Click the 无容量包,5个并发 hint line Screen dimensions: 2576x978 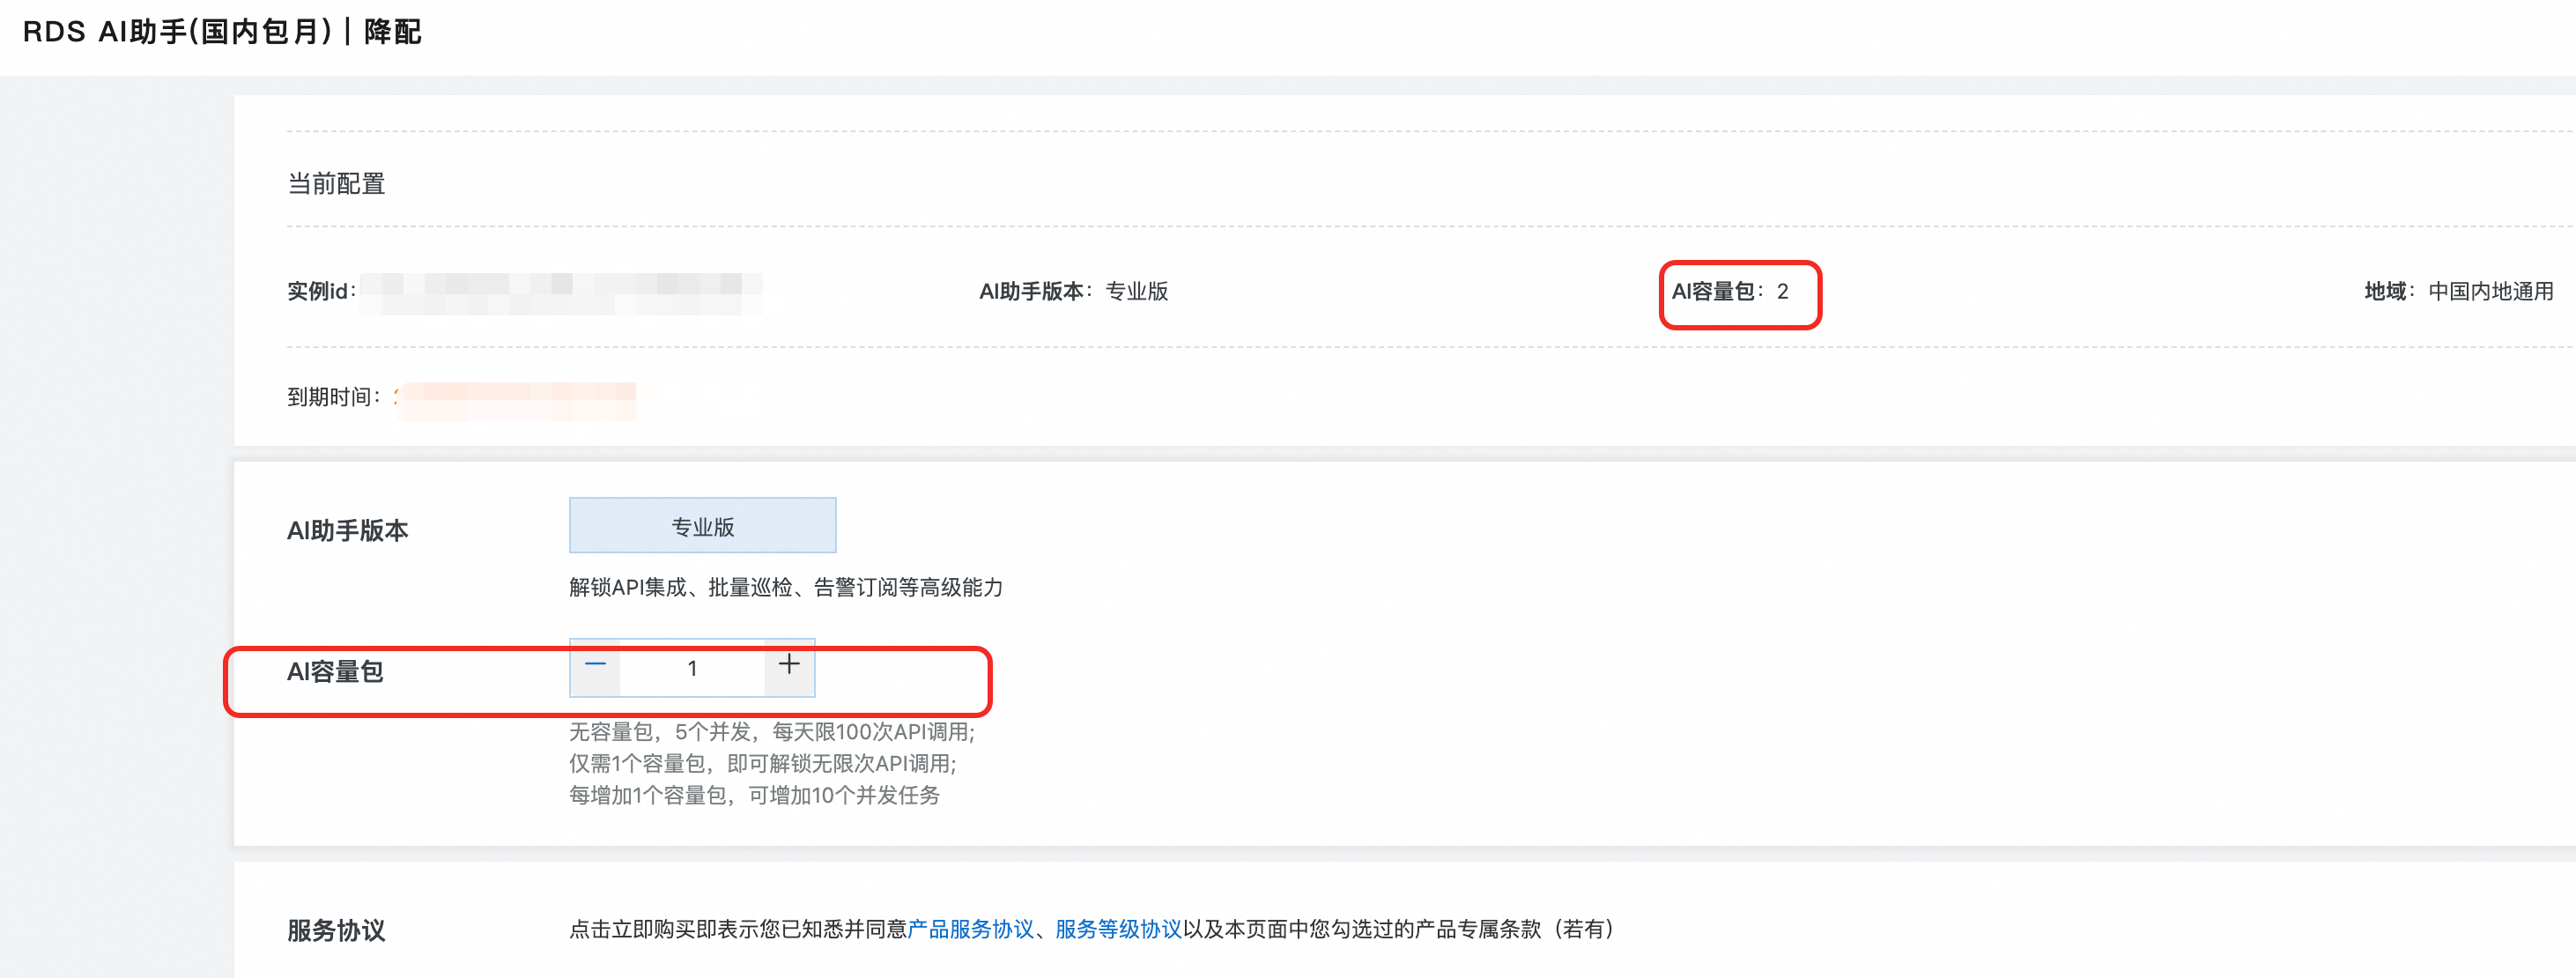click(771, 732)
